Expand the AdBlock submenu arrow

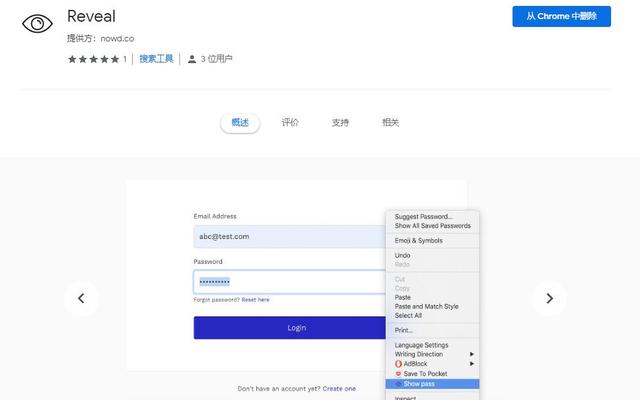tap(472, 364)
